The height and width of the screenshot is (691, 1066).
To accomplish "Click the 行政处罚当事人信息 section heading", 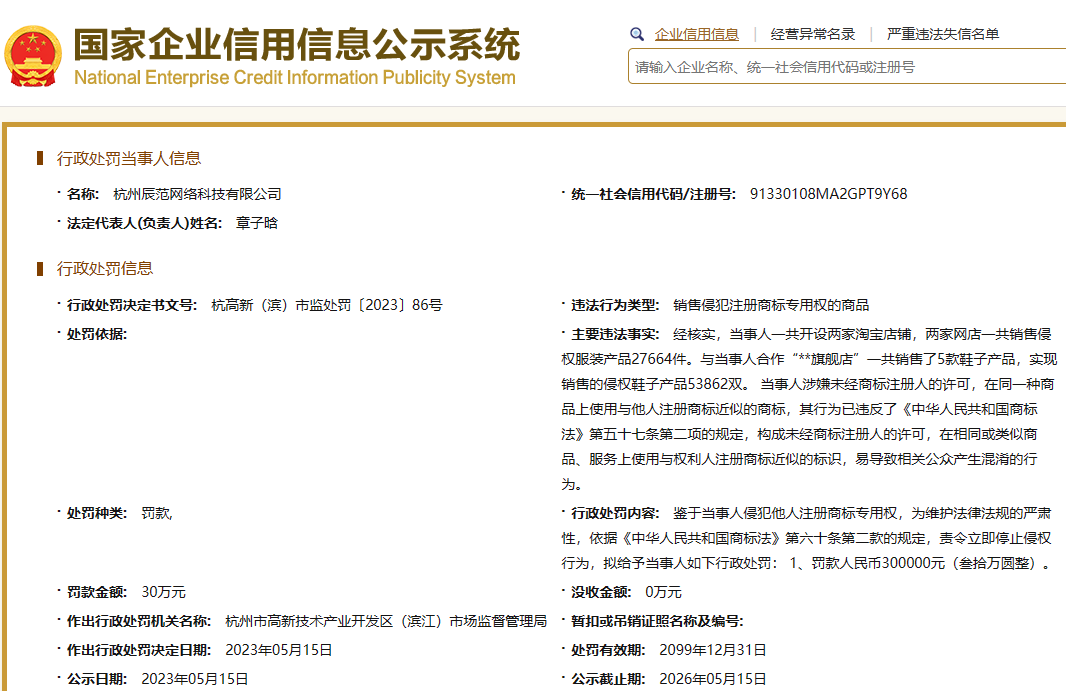I will click(128, 158).
